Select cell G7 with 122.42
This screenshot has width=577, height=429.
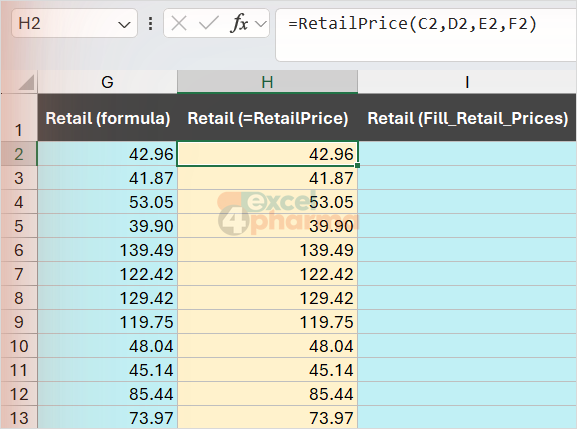point(107,274)
